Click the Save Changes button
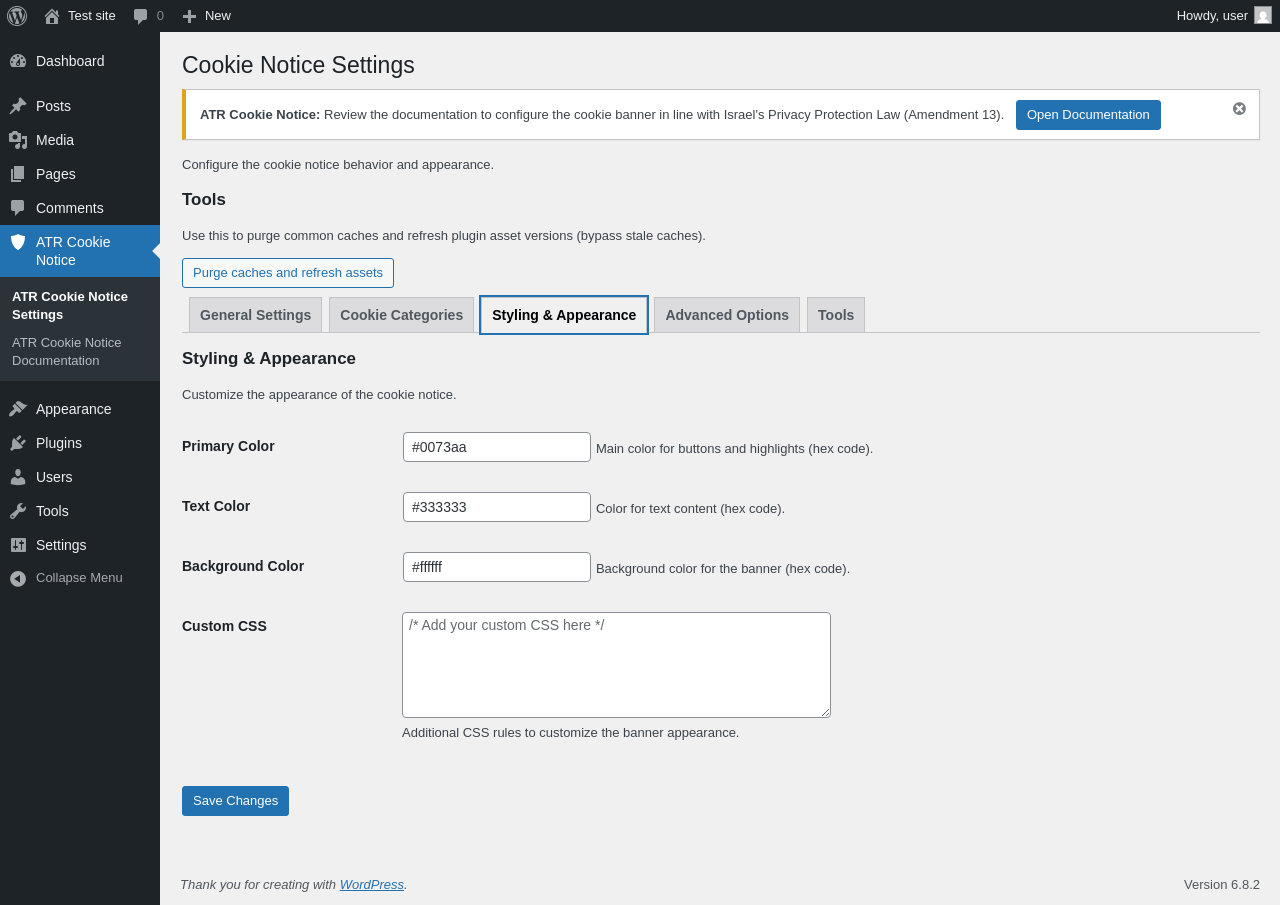Image resolution: width=1280 pixels, height=905 pixels. [235, 801]
